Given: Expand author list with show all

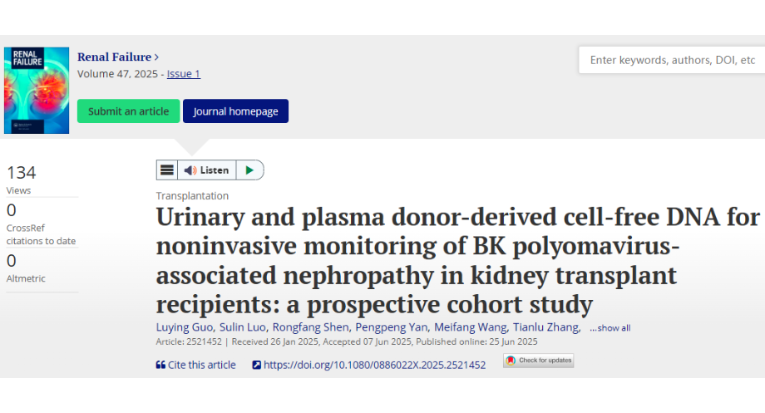Looking at the screenshot, I should tap(610, 328).
